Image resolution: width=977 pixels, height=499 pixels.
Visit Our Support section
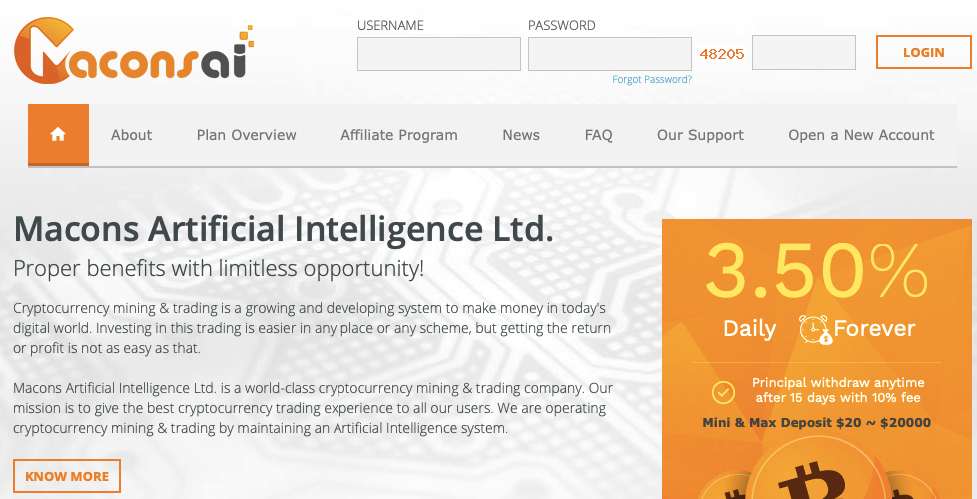[x=700, y=135]
